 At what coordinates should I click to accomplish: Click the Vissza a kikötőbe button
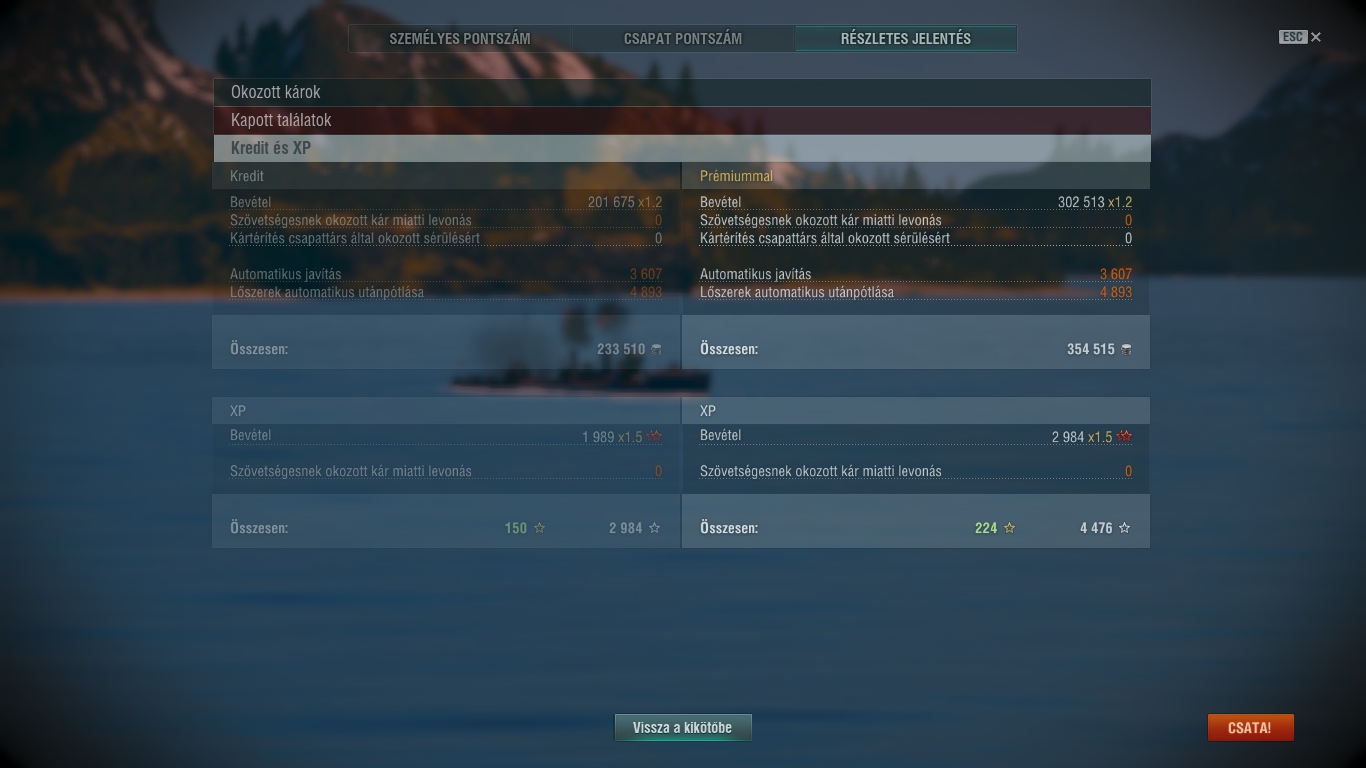point(683,728)
